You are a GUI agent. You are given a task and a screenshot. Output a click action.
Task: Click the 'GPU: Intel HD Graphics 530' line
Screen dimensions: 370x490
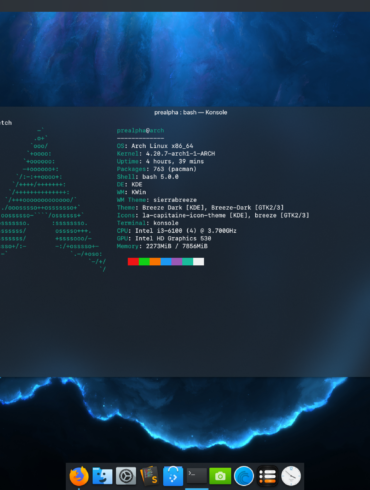tap(164, 238)
